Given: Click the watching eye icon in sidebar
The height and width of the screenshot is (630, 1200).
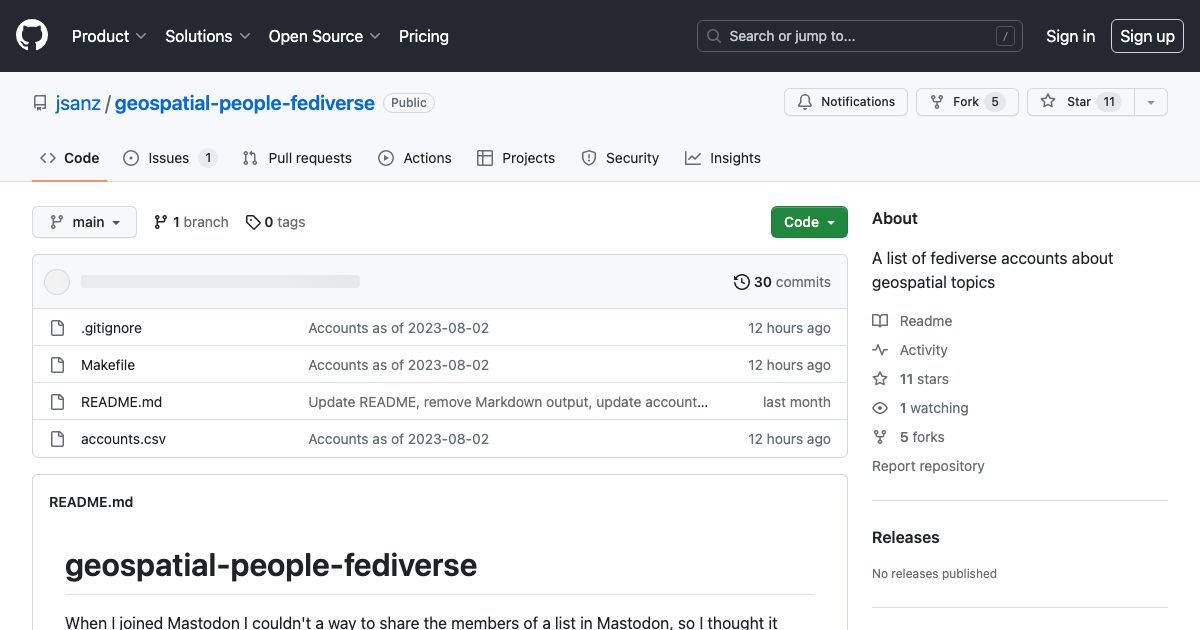Looking at the screenshot, I should (879, 408).
